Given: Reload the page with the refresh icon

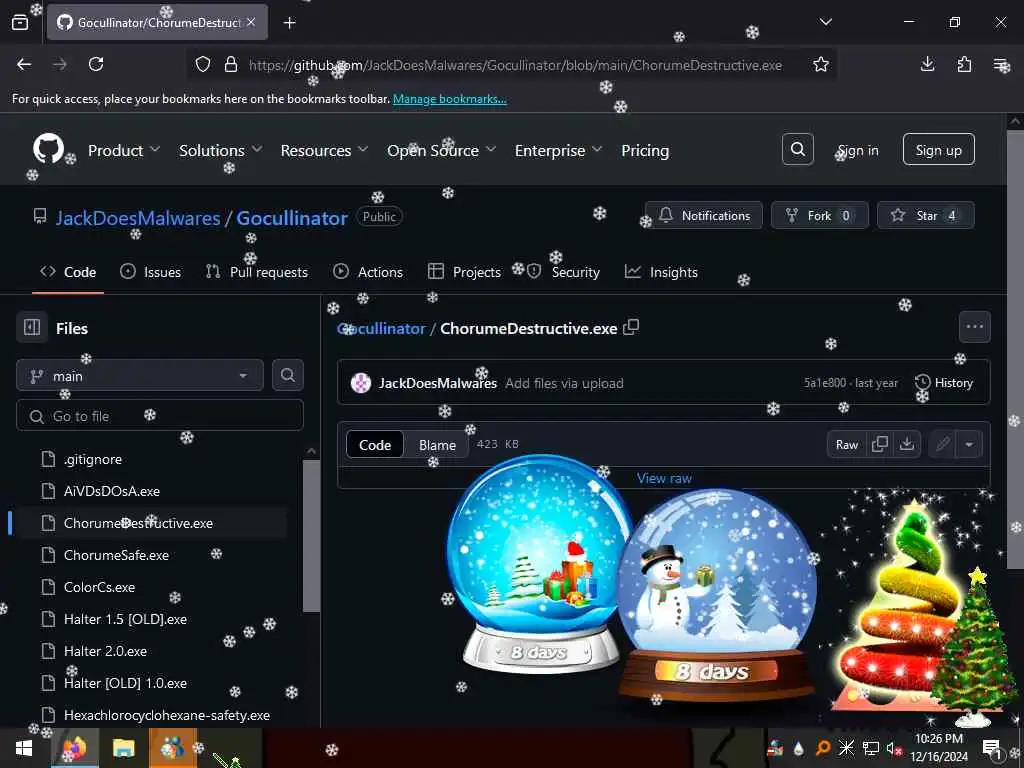Looking at the screenshot, I should coord(96,64).
